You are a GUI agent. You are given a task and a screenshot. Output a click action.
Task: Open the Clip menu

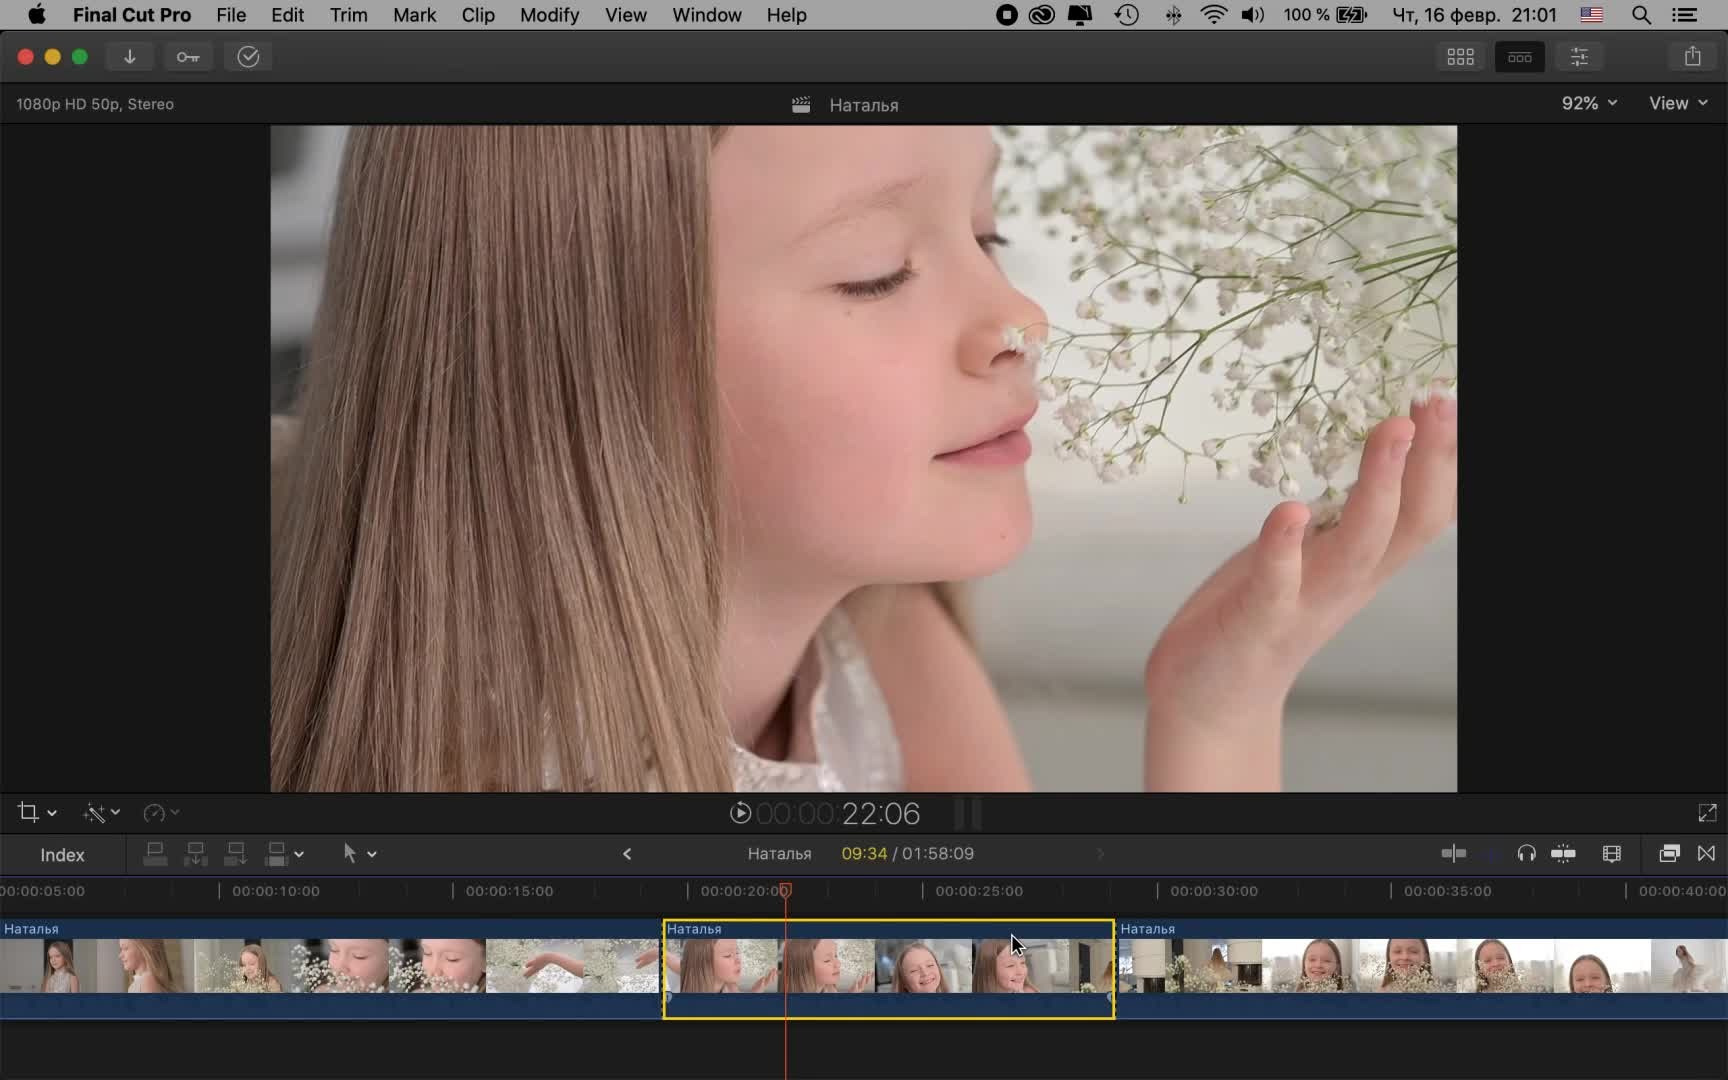pos(477,15)
